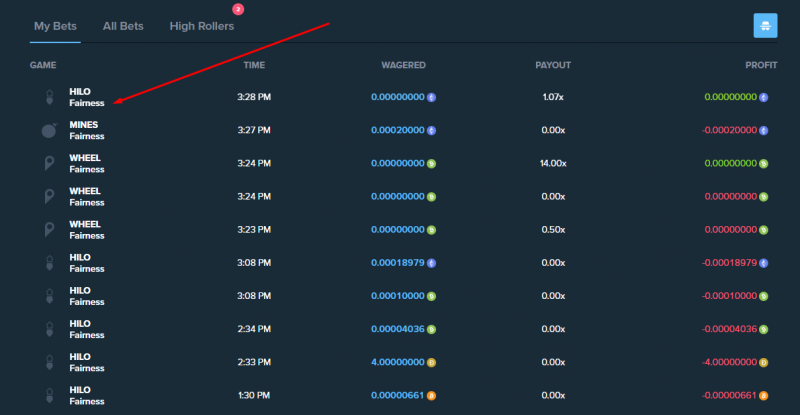Screen dimensions: 800x415
Task: Click profit value -4.00000000
Action: tap(730, 362)
